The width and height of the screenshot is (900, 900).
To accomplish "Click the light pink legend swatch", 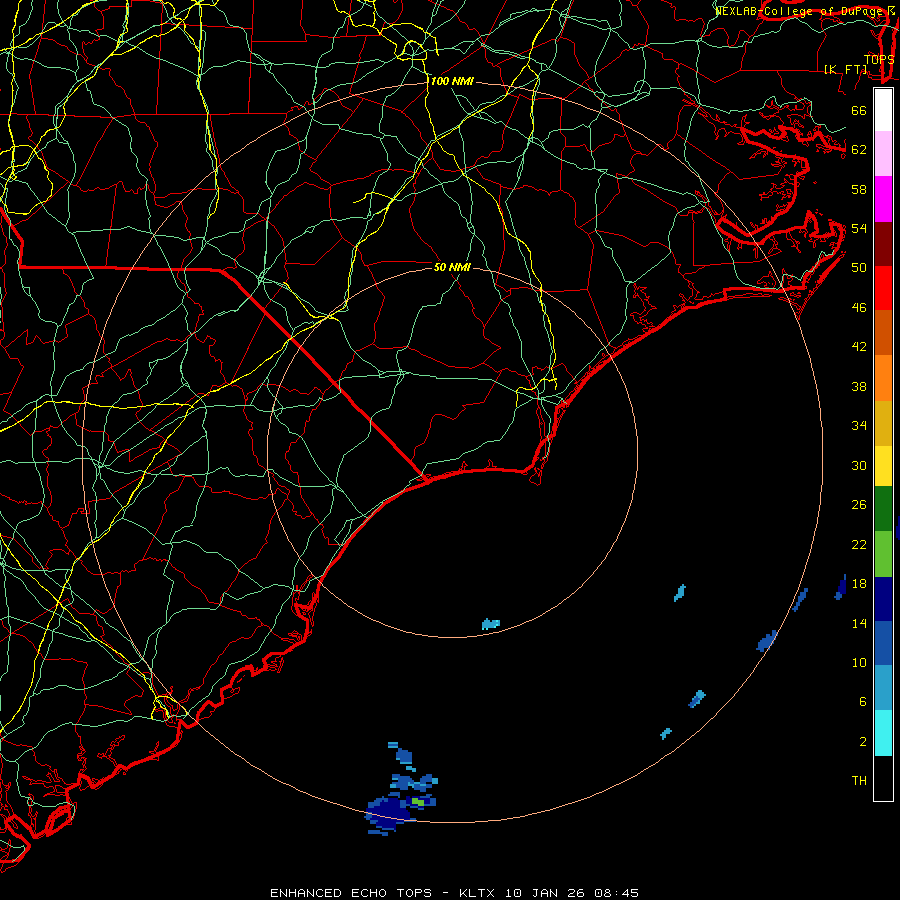I will [883, 154].
